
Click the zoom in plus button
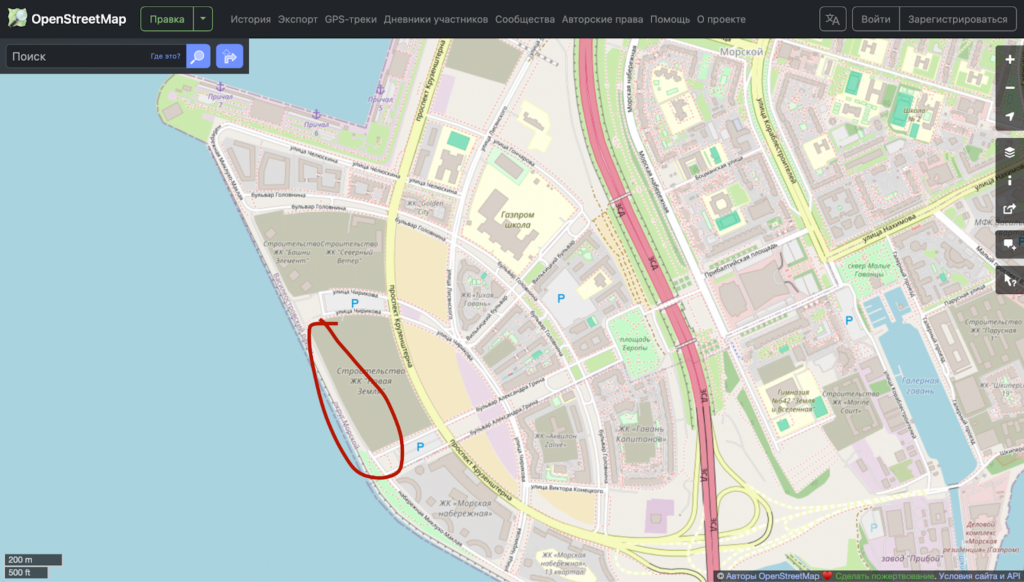coord(1009,60)
